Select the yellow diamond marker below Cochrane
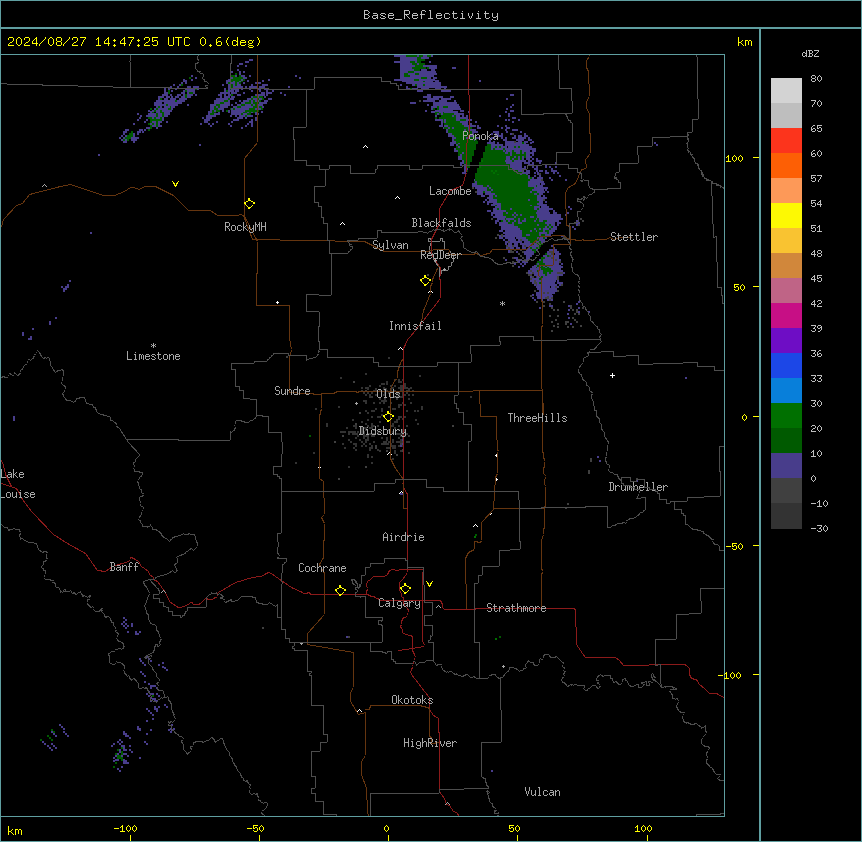 (340, 590)
